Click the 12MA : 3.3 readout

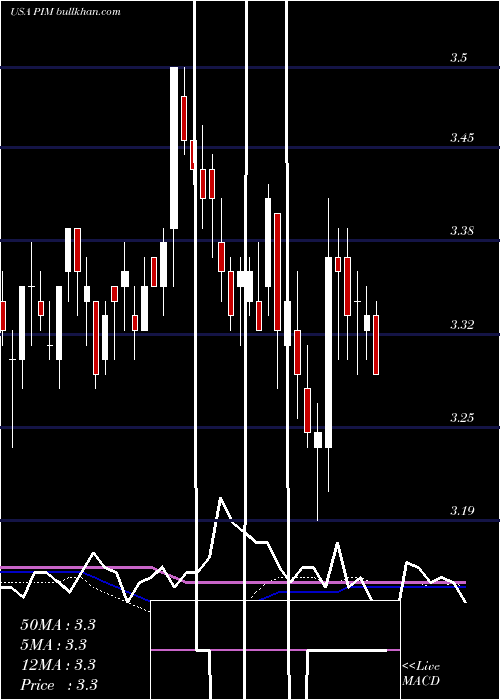point(58,665)
